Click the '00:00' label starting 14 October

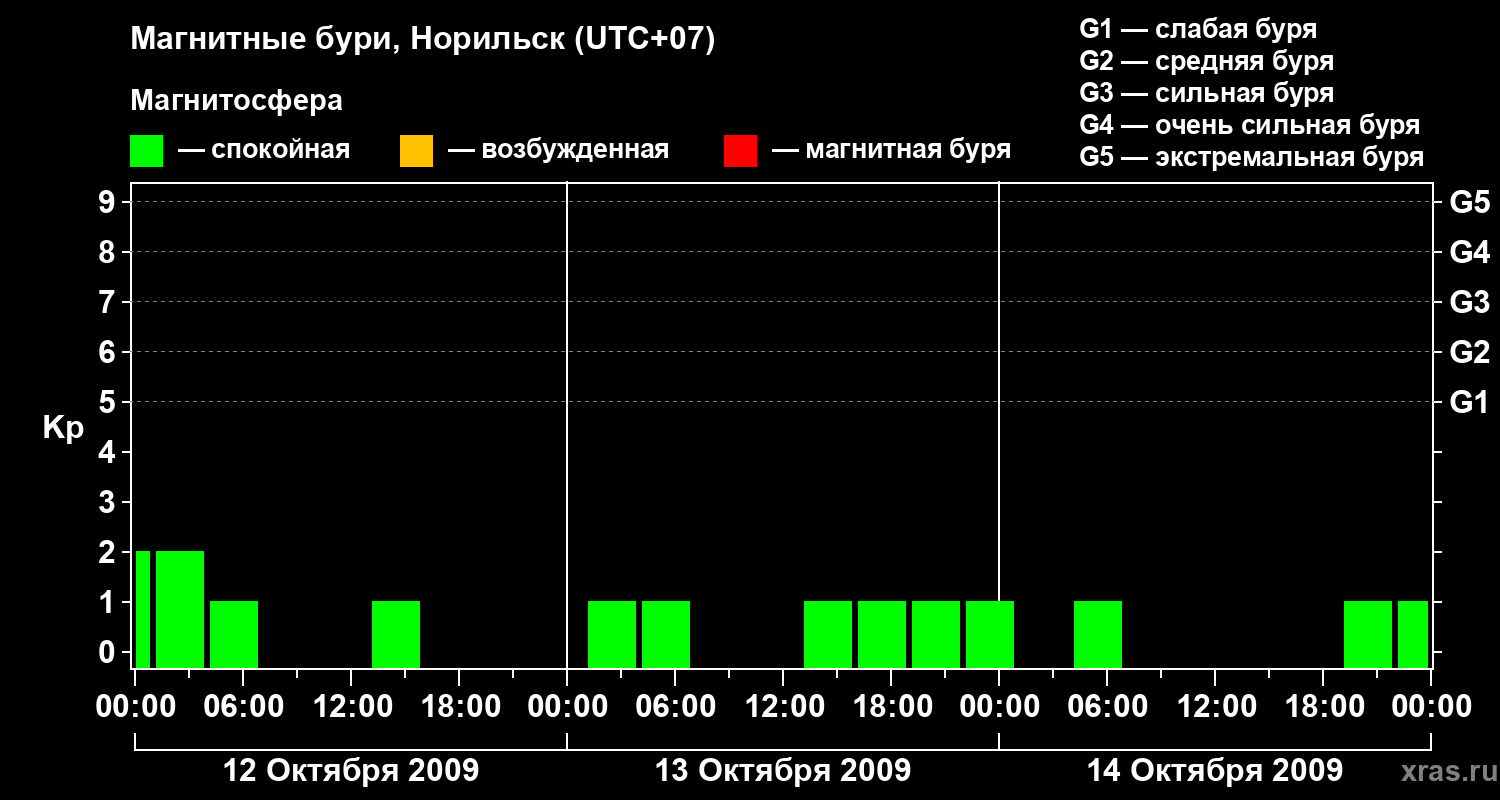point(999,707)
